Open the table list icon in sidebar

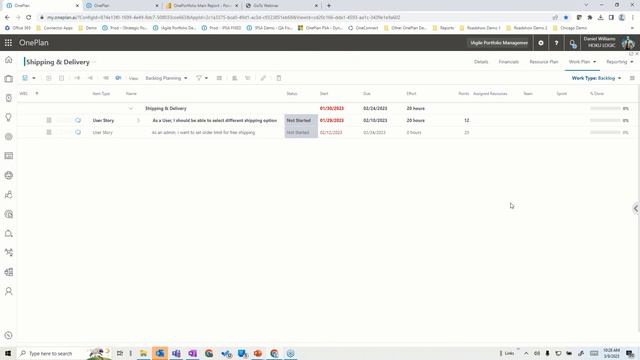[9, 156]
